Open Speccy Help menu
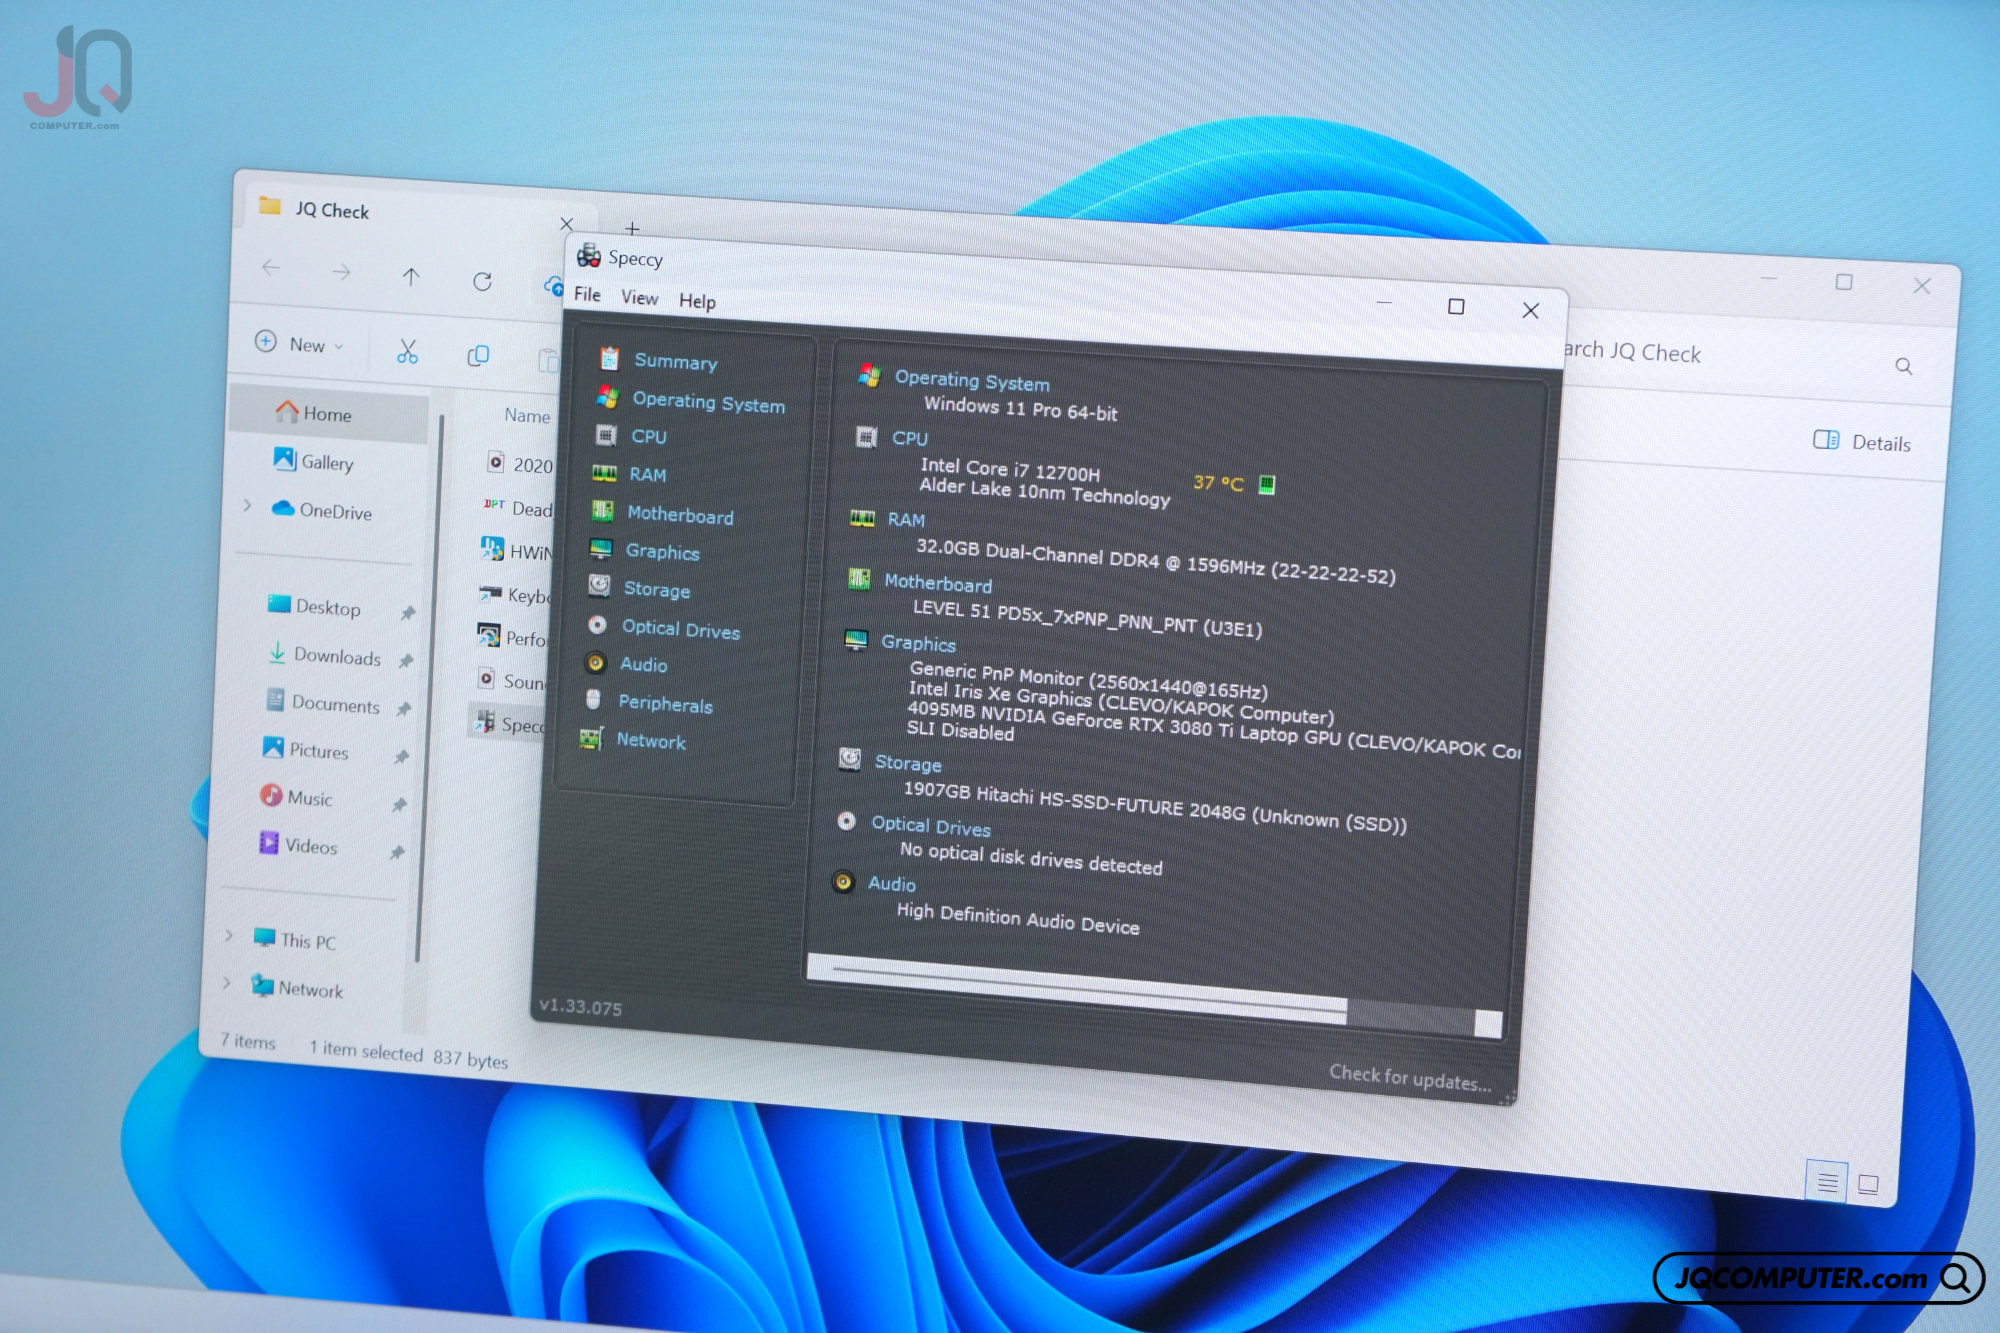Image resolution: width=2000 pixels, height=1333 pixels. [697, 301]
